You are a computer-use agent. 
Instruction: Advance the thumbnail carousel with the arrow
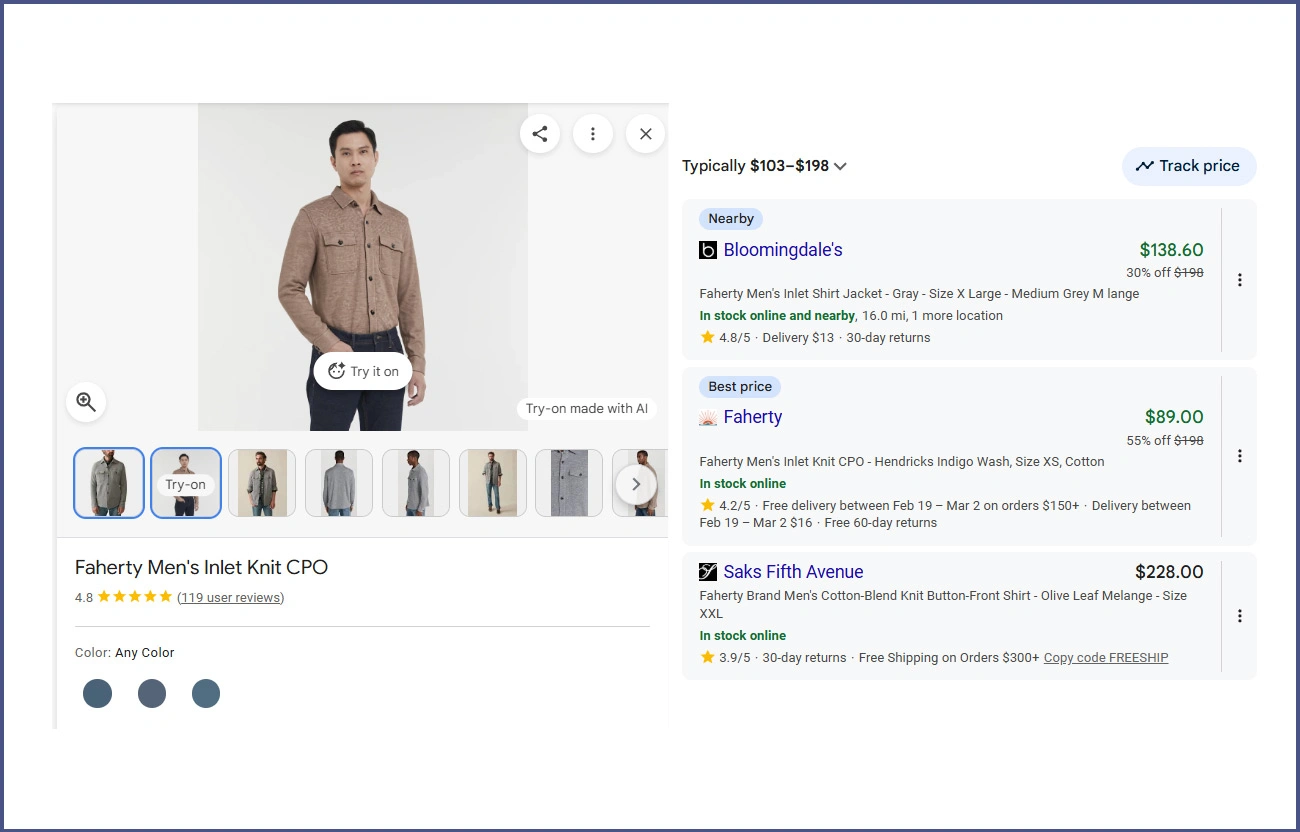click(637, 483)
